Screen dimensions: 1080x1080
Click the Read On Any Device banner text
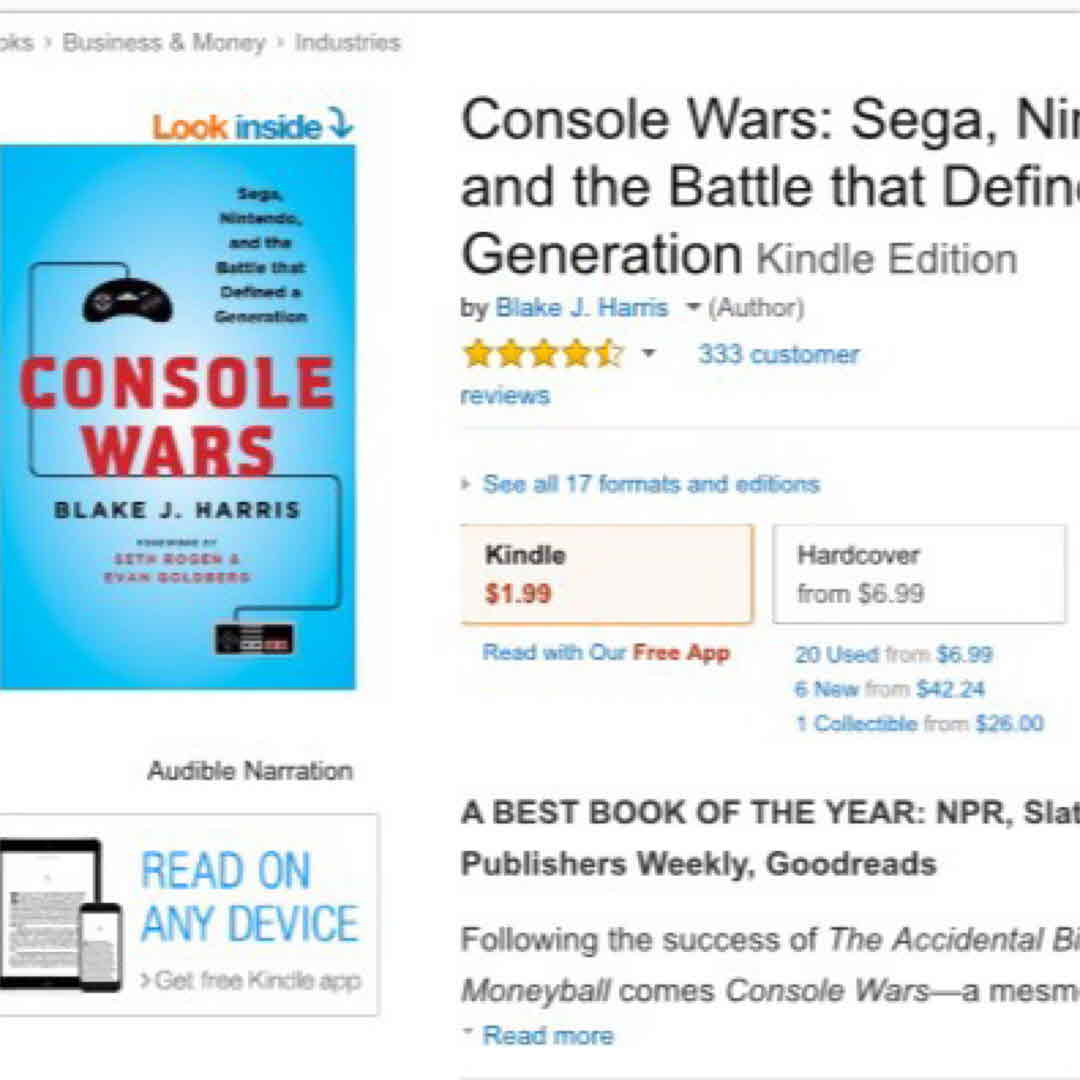(249, 897)
